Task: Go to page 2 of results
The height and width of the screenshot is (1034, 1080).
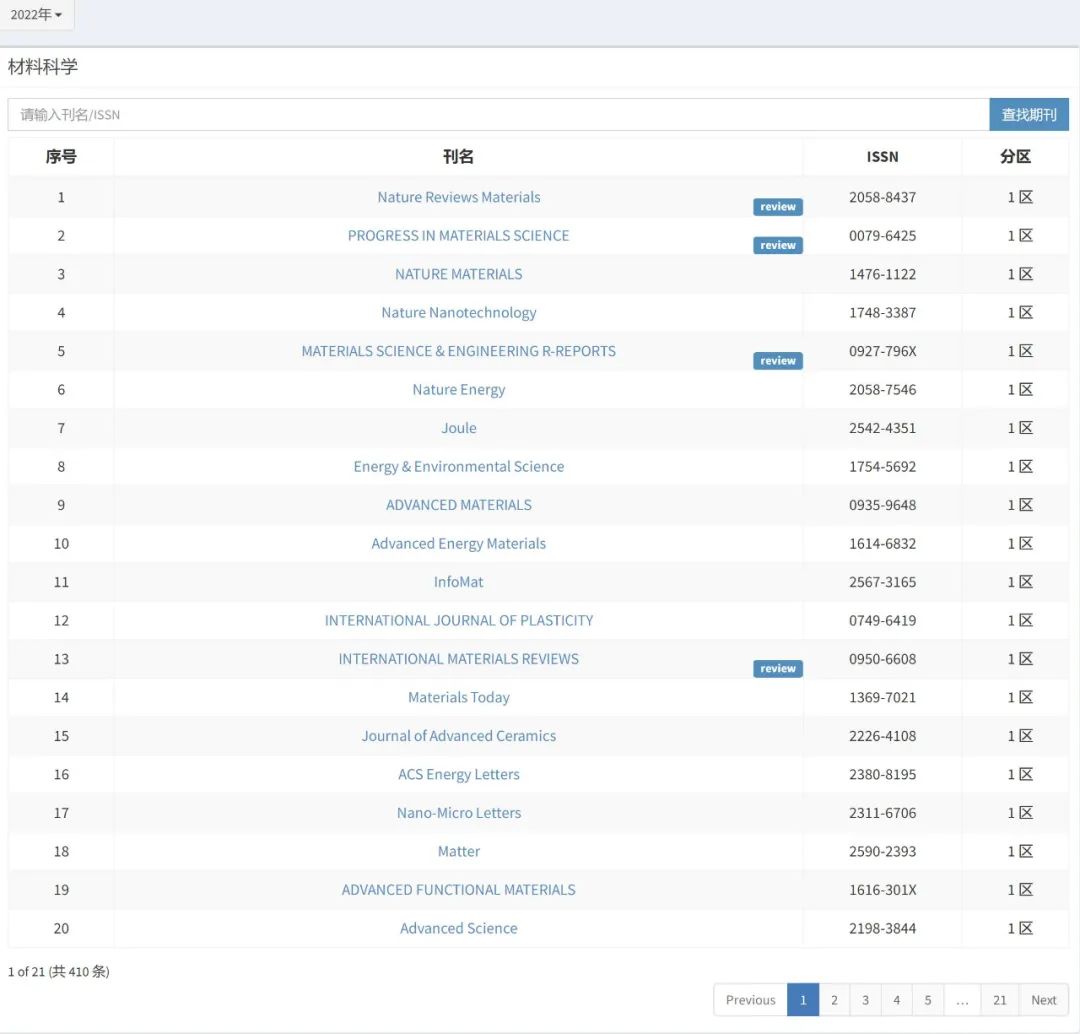Action: [x=834, y=1000]
